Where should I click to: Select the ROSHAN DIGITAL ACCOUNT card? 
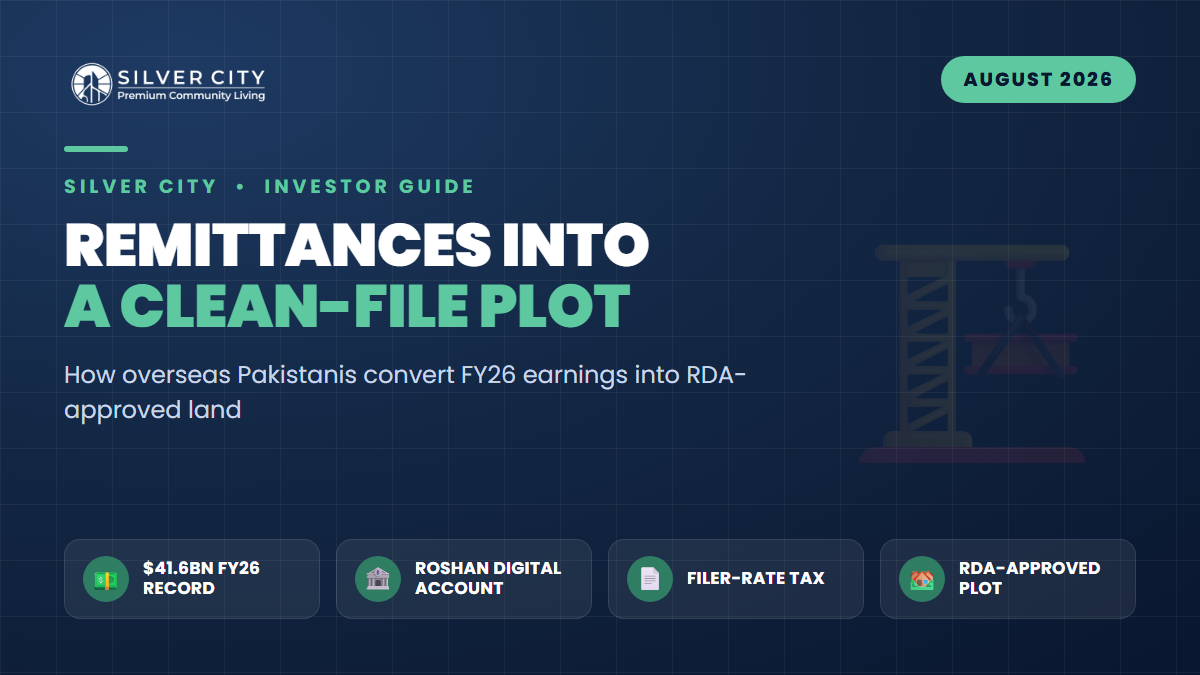[x=464, y=579]
